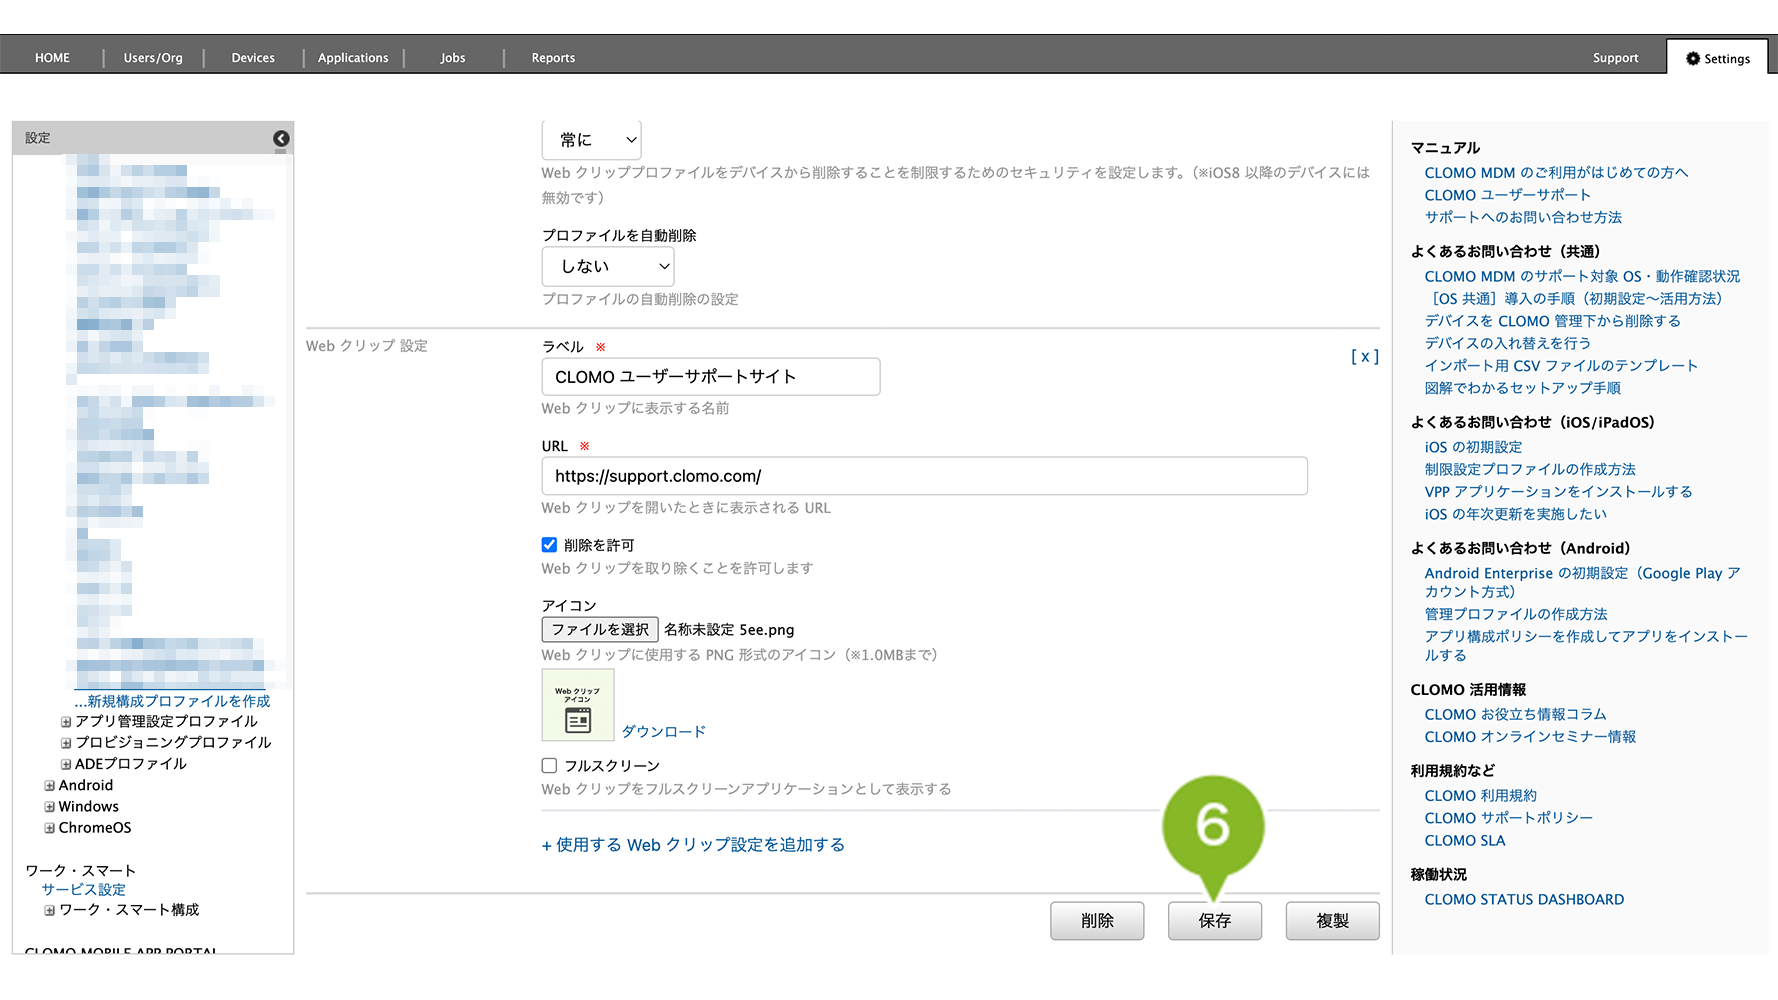This screenshot has height=1000, width=1778.
Task: Collapse the 設定 sidebar with arrow icon
Action: click(x=281, y=138)
